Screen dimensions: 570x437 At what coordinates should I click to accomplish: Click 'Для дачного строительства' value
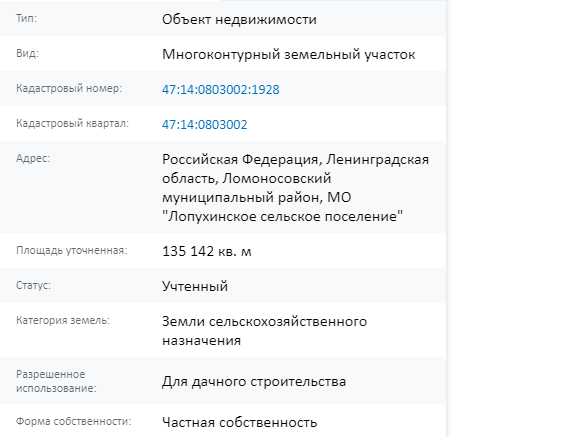pyautogui.click(x=254, y=381)
